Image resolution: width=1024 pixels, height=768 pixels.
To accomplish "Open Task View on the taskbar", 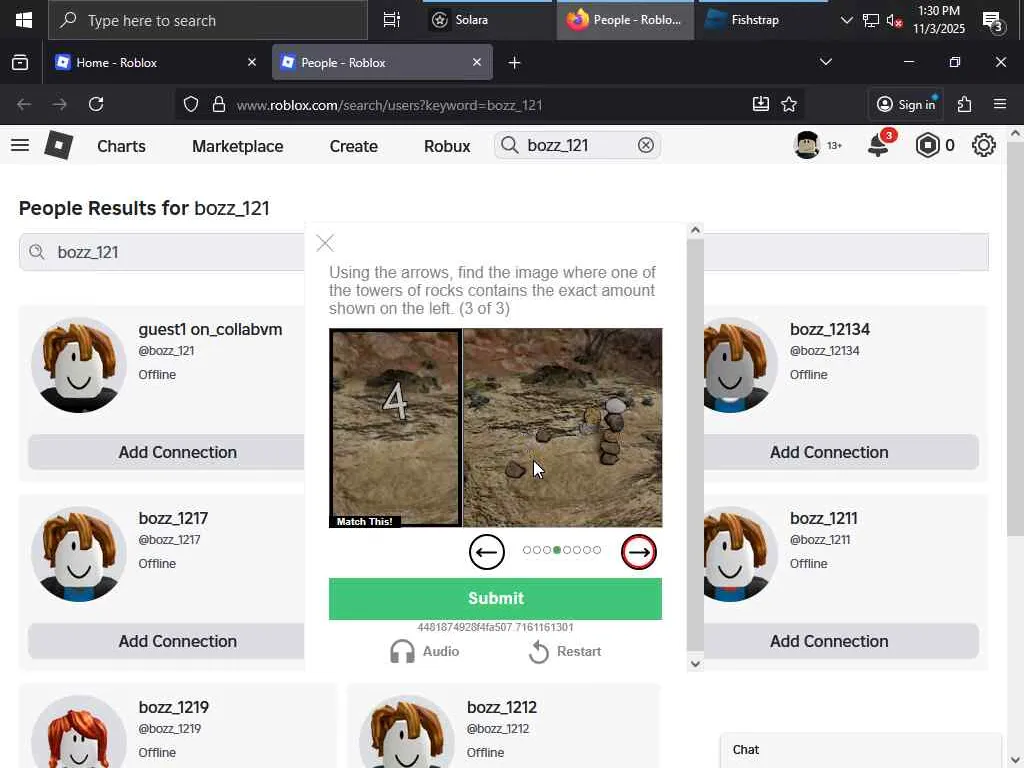I will pos(391,20).
